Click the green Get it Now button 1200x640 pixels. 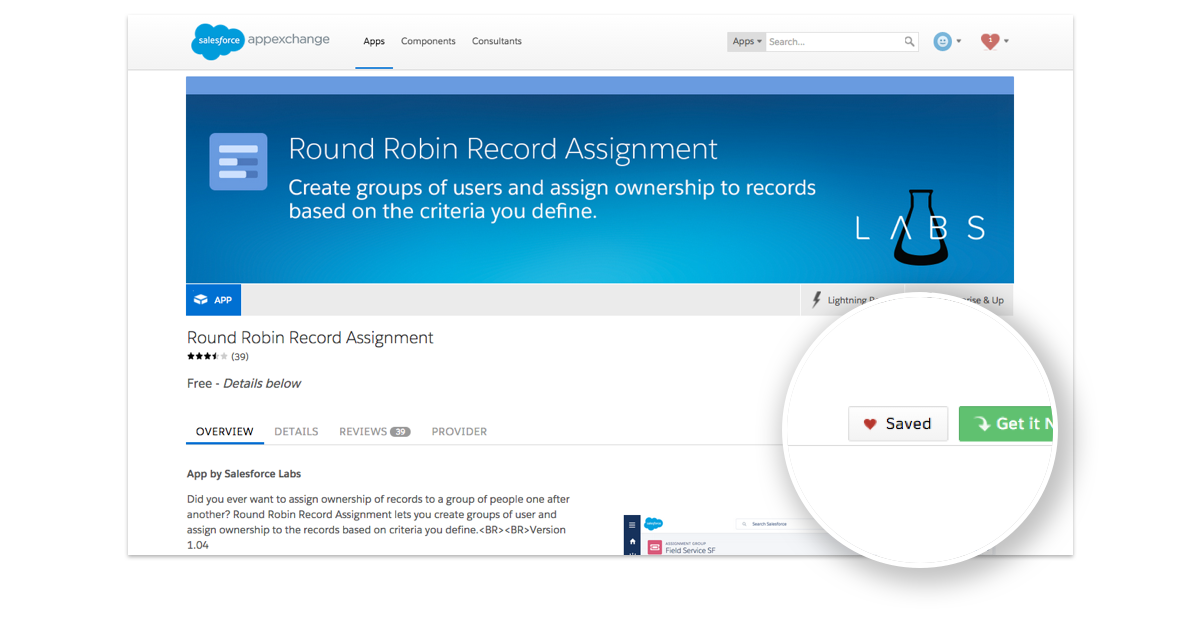point(1007,424)
